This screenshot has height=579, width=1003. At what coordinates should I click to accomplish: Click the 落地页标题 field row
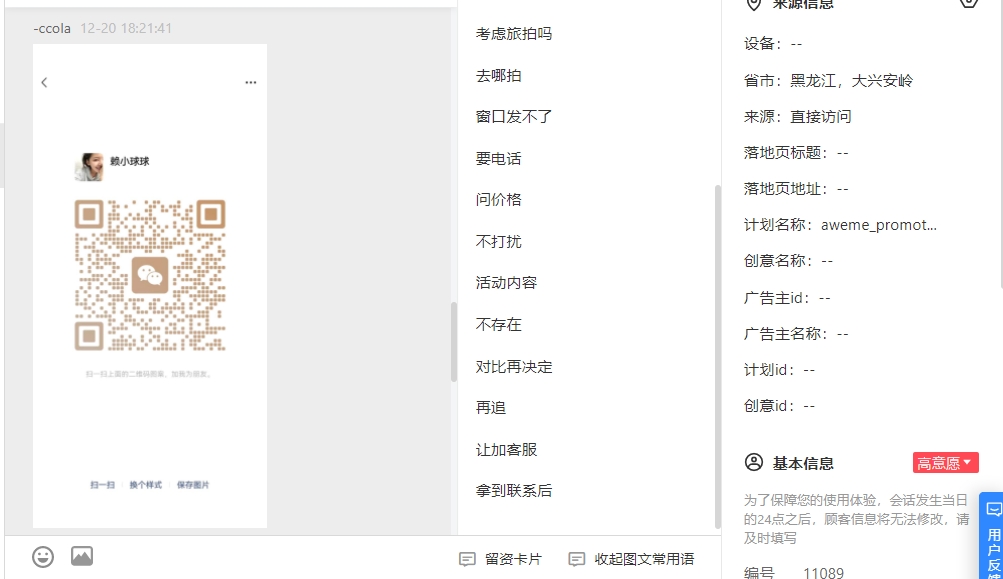(796, 152)
